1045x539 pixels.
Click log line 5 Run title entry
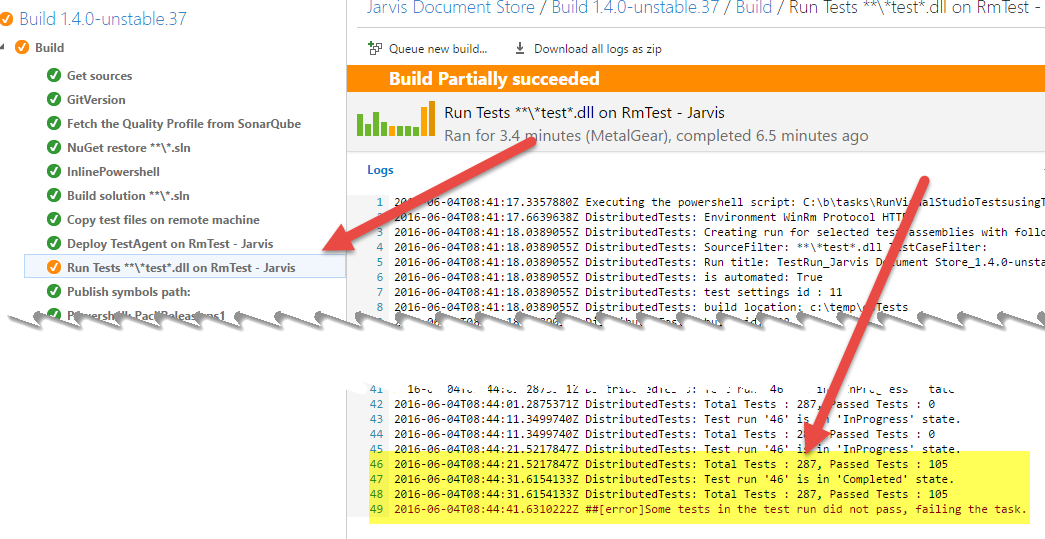point(719,262)
